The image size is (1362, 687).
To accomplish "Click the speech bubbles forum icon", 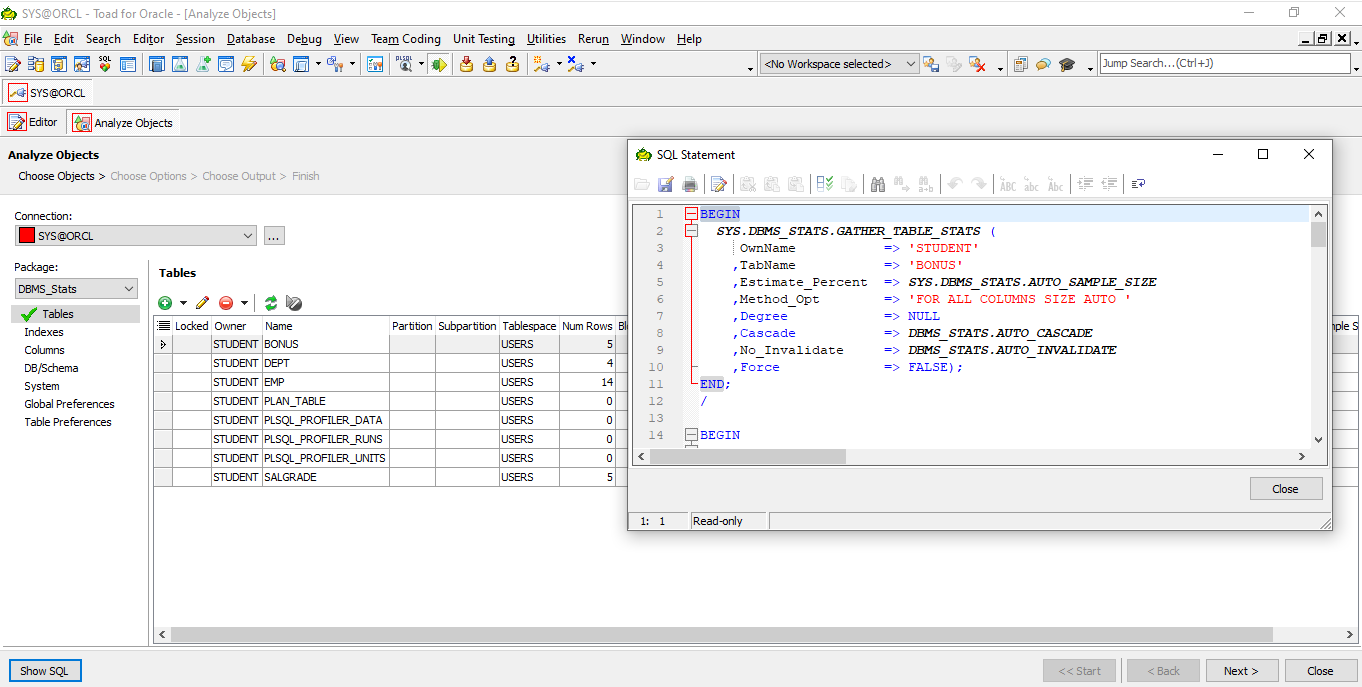I will (1043, 64).
